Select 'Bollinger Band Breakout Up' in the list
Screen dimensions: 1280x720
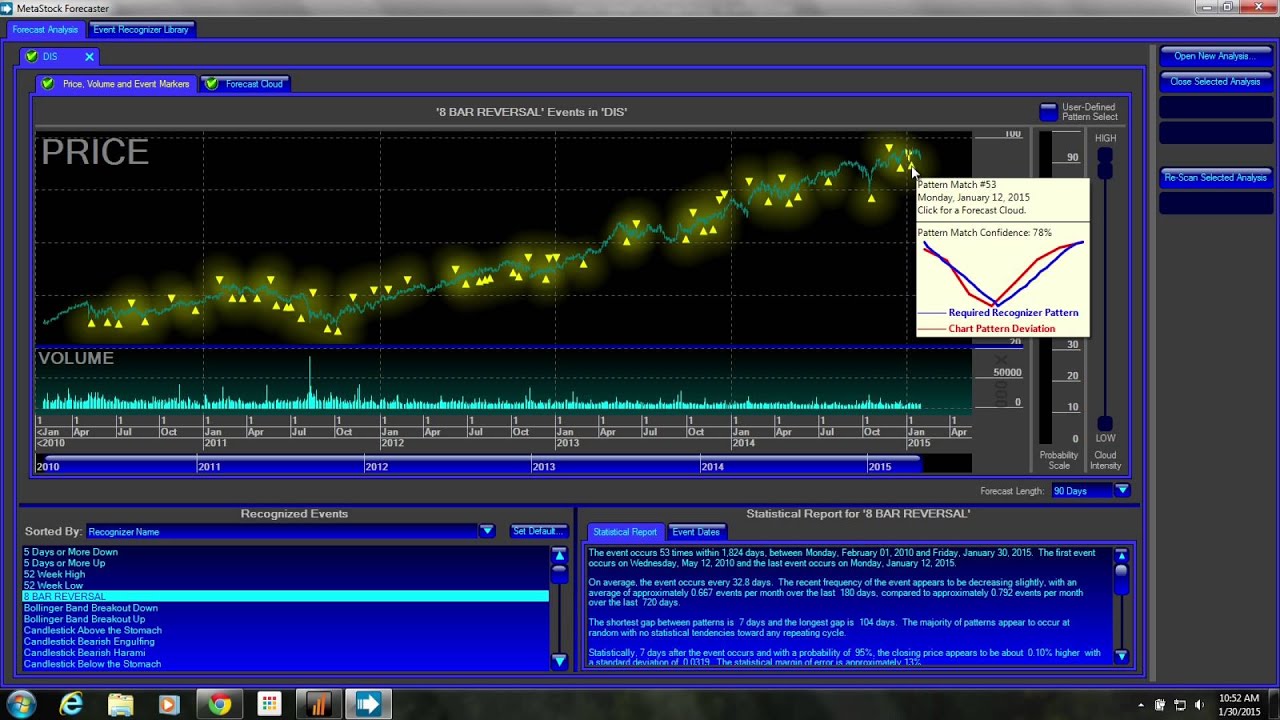[x=286, y=619]
